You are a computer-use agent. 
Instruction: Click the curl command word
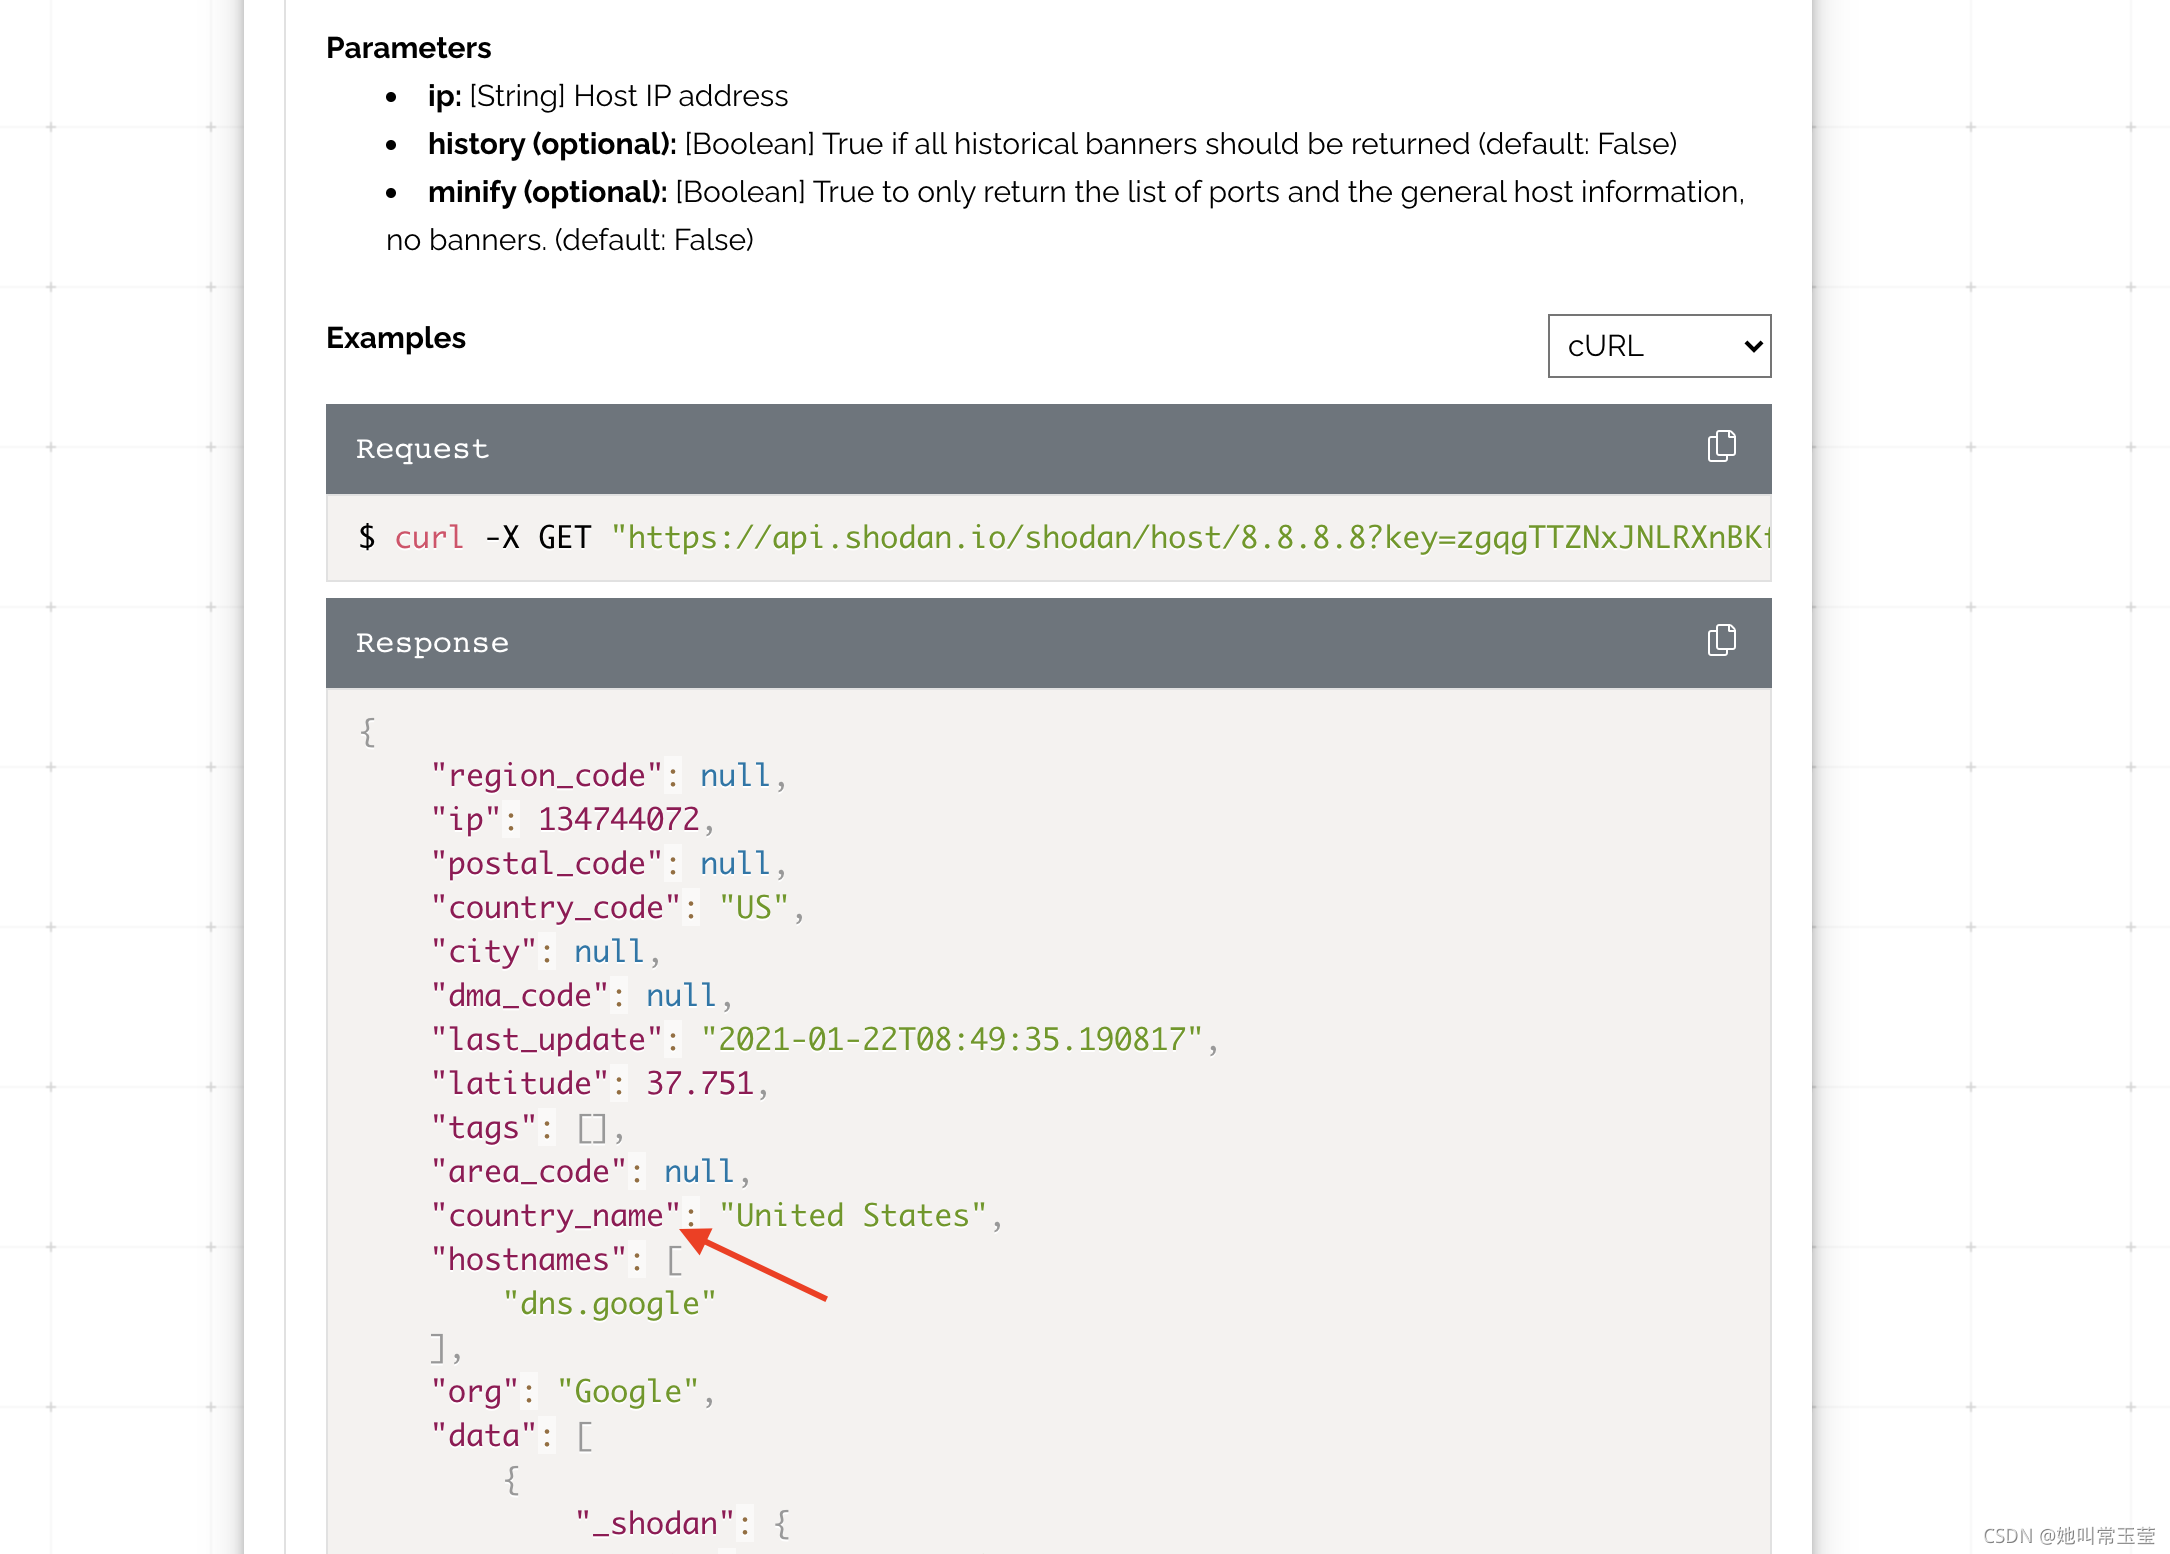429,537
